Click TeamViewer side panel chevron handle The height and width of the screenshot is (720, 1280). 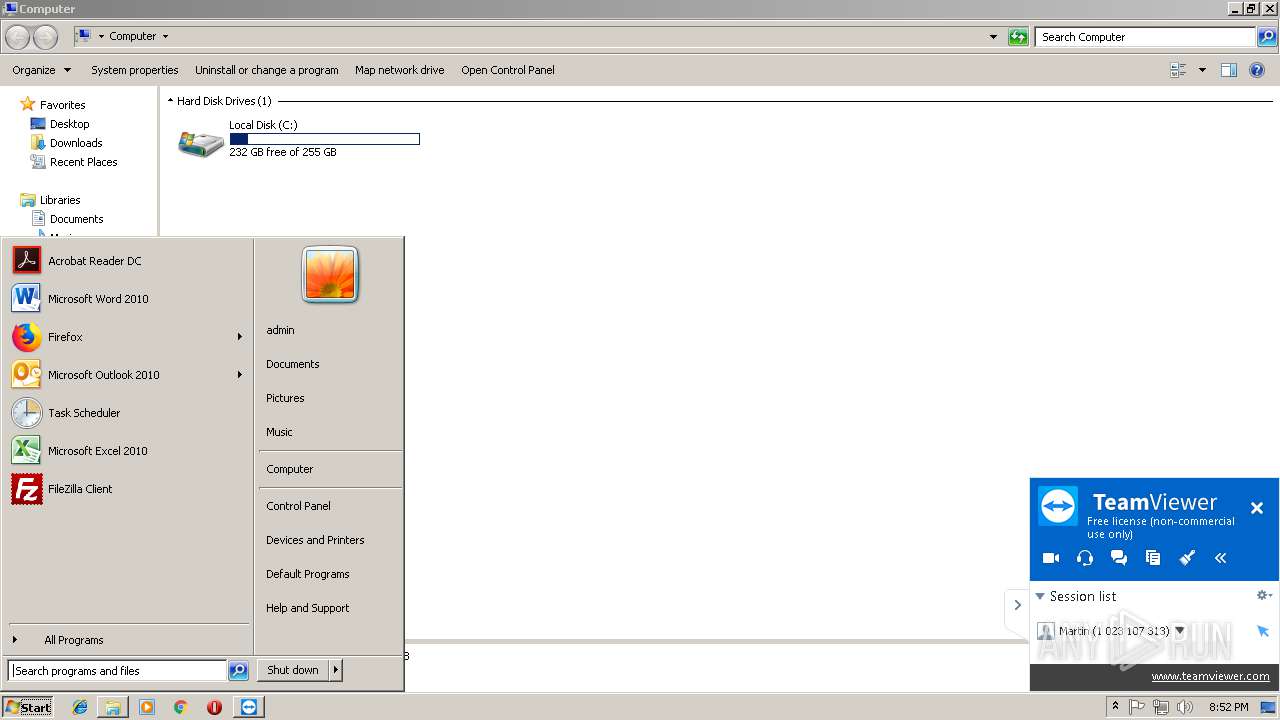point(1017,605)
